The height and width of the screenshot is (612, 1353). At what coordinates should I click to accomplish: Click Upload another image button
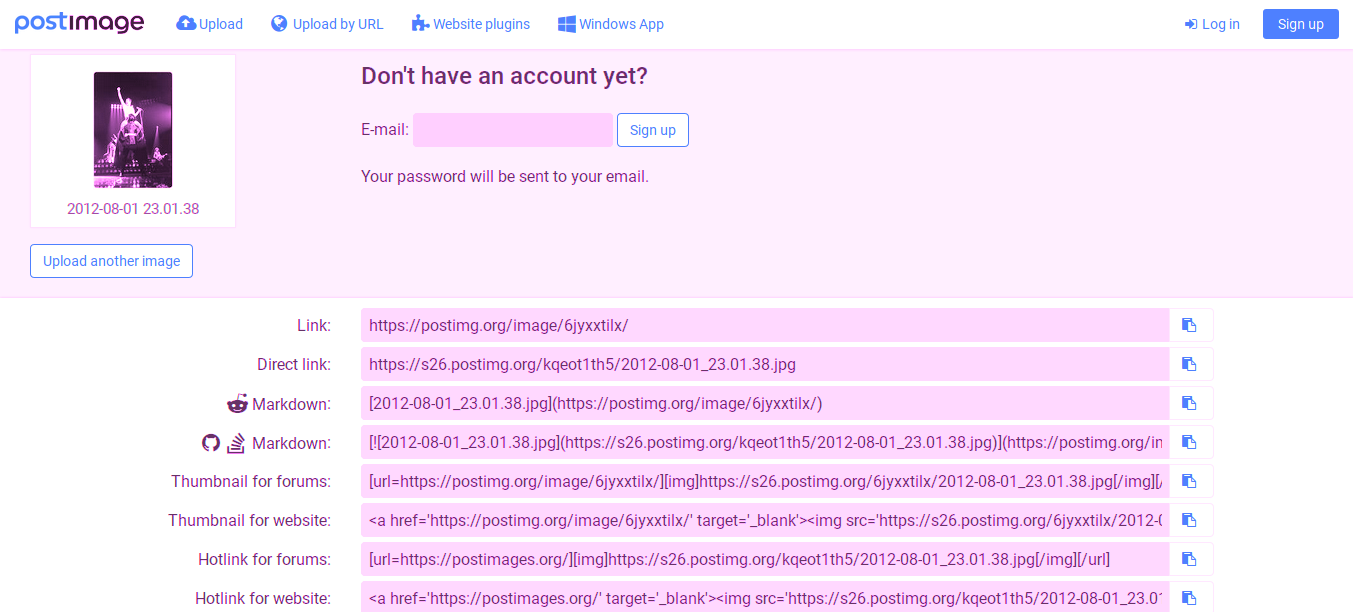[111, 261]
